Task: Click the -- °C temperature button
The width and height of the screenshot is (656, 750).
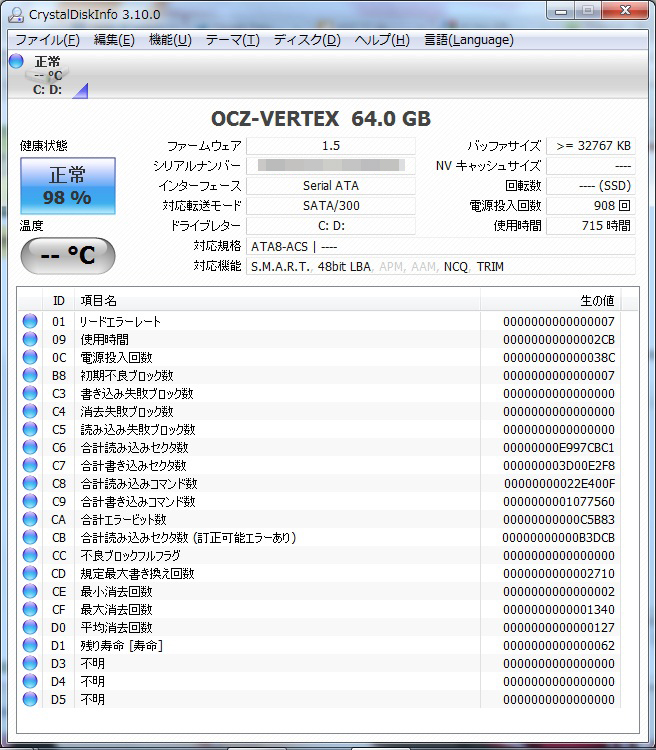Action: coord(67,255)
